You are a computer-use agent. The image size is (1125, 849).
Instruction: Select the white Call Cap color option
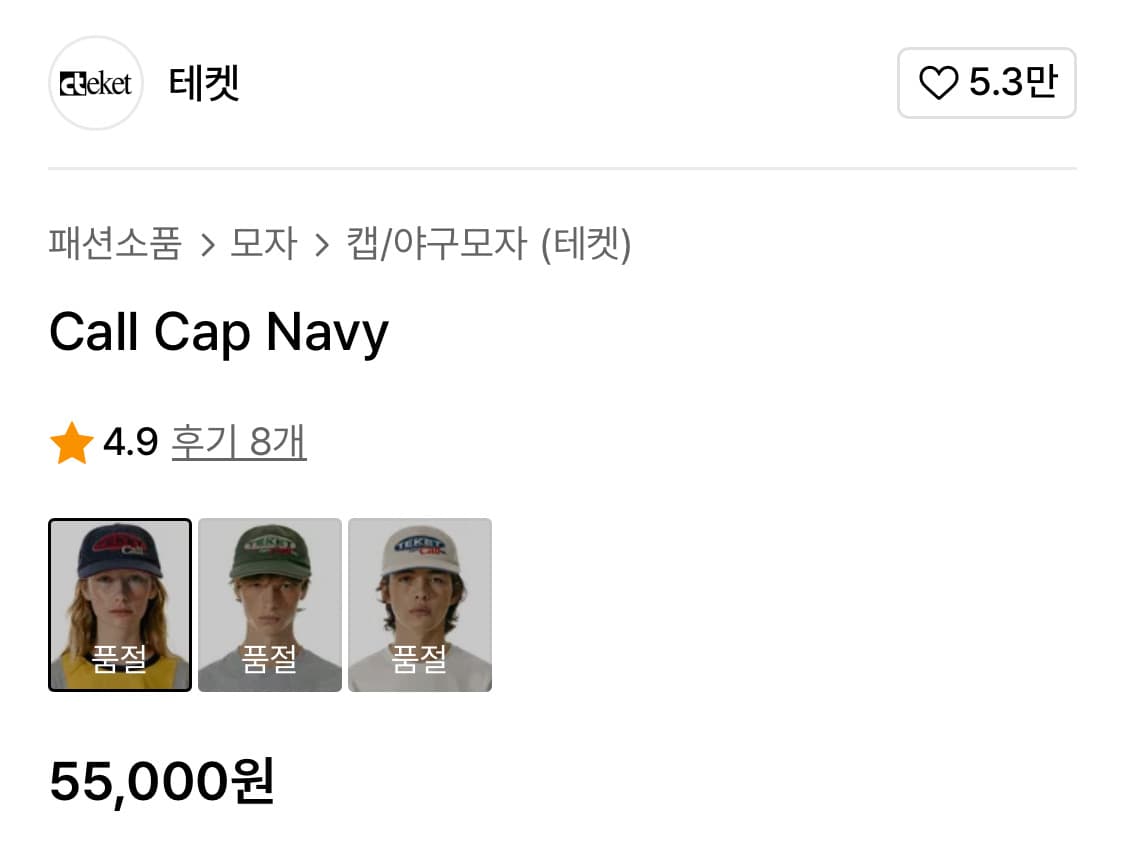(420, 604)
